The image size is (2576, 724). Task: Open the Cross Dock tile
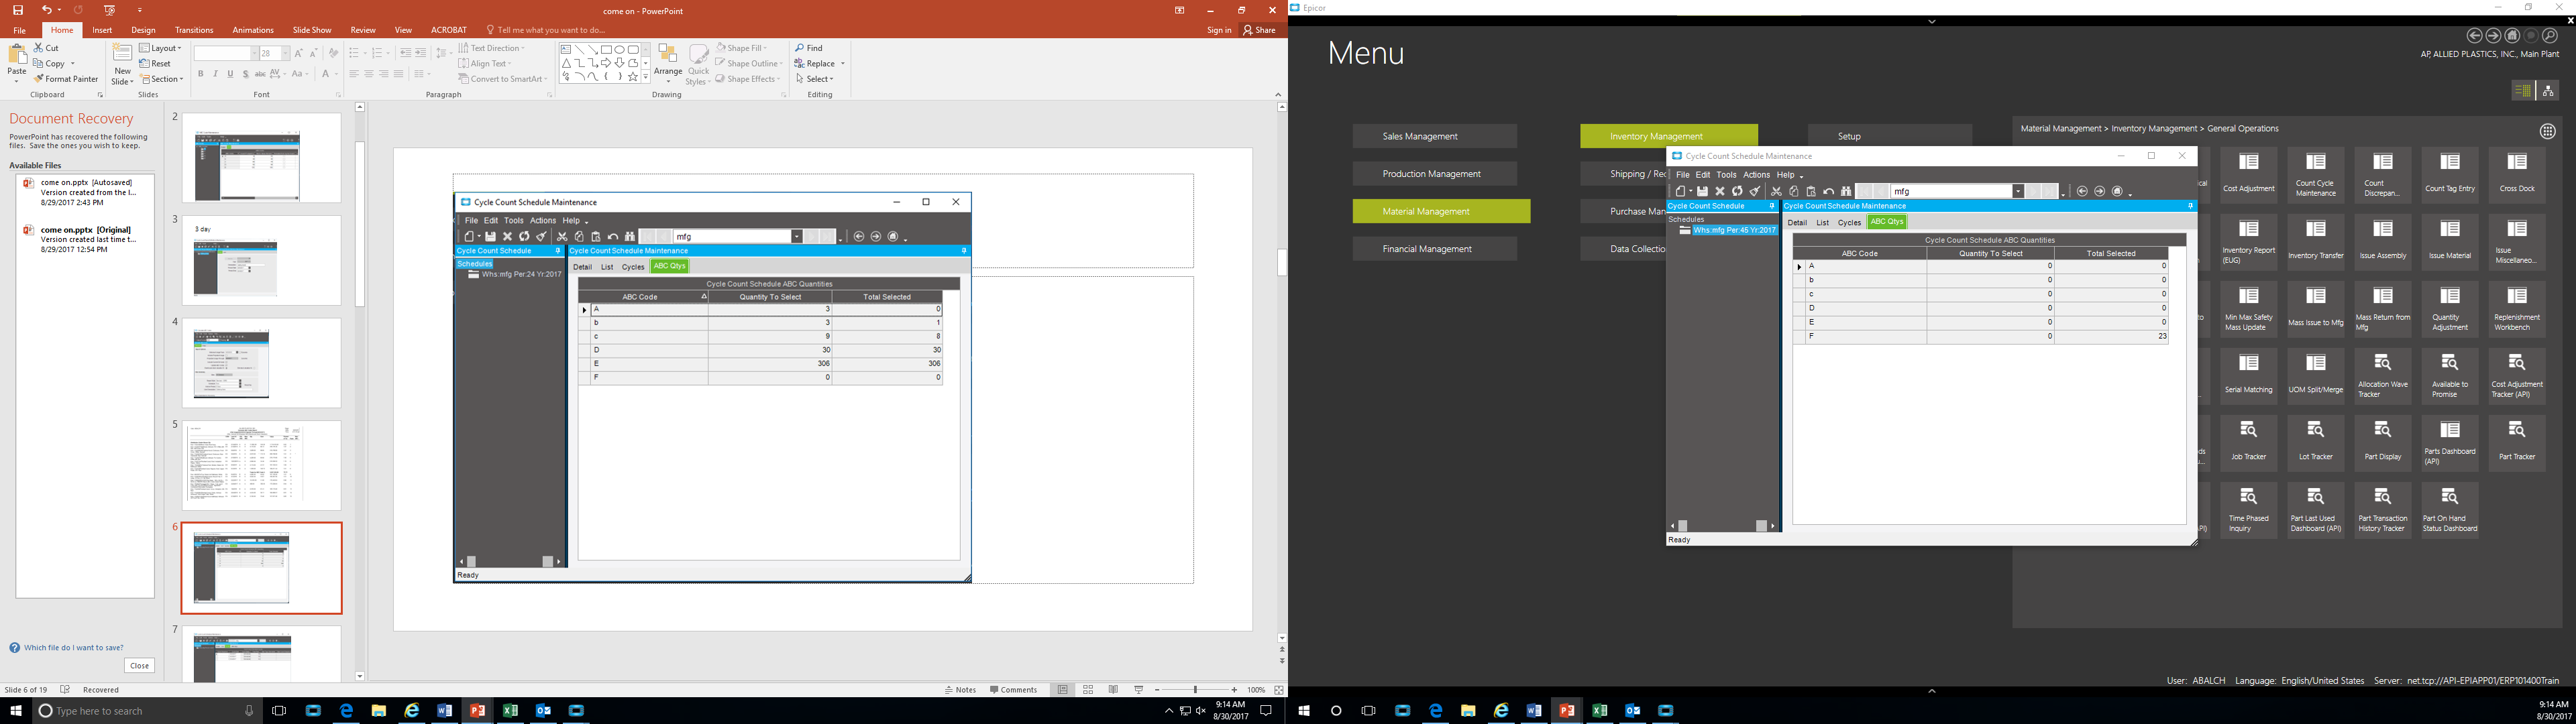[x=2517, y=175]
